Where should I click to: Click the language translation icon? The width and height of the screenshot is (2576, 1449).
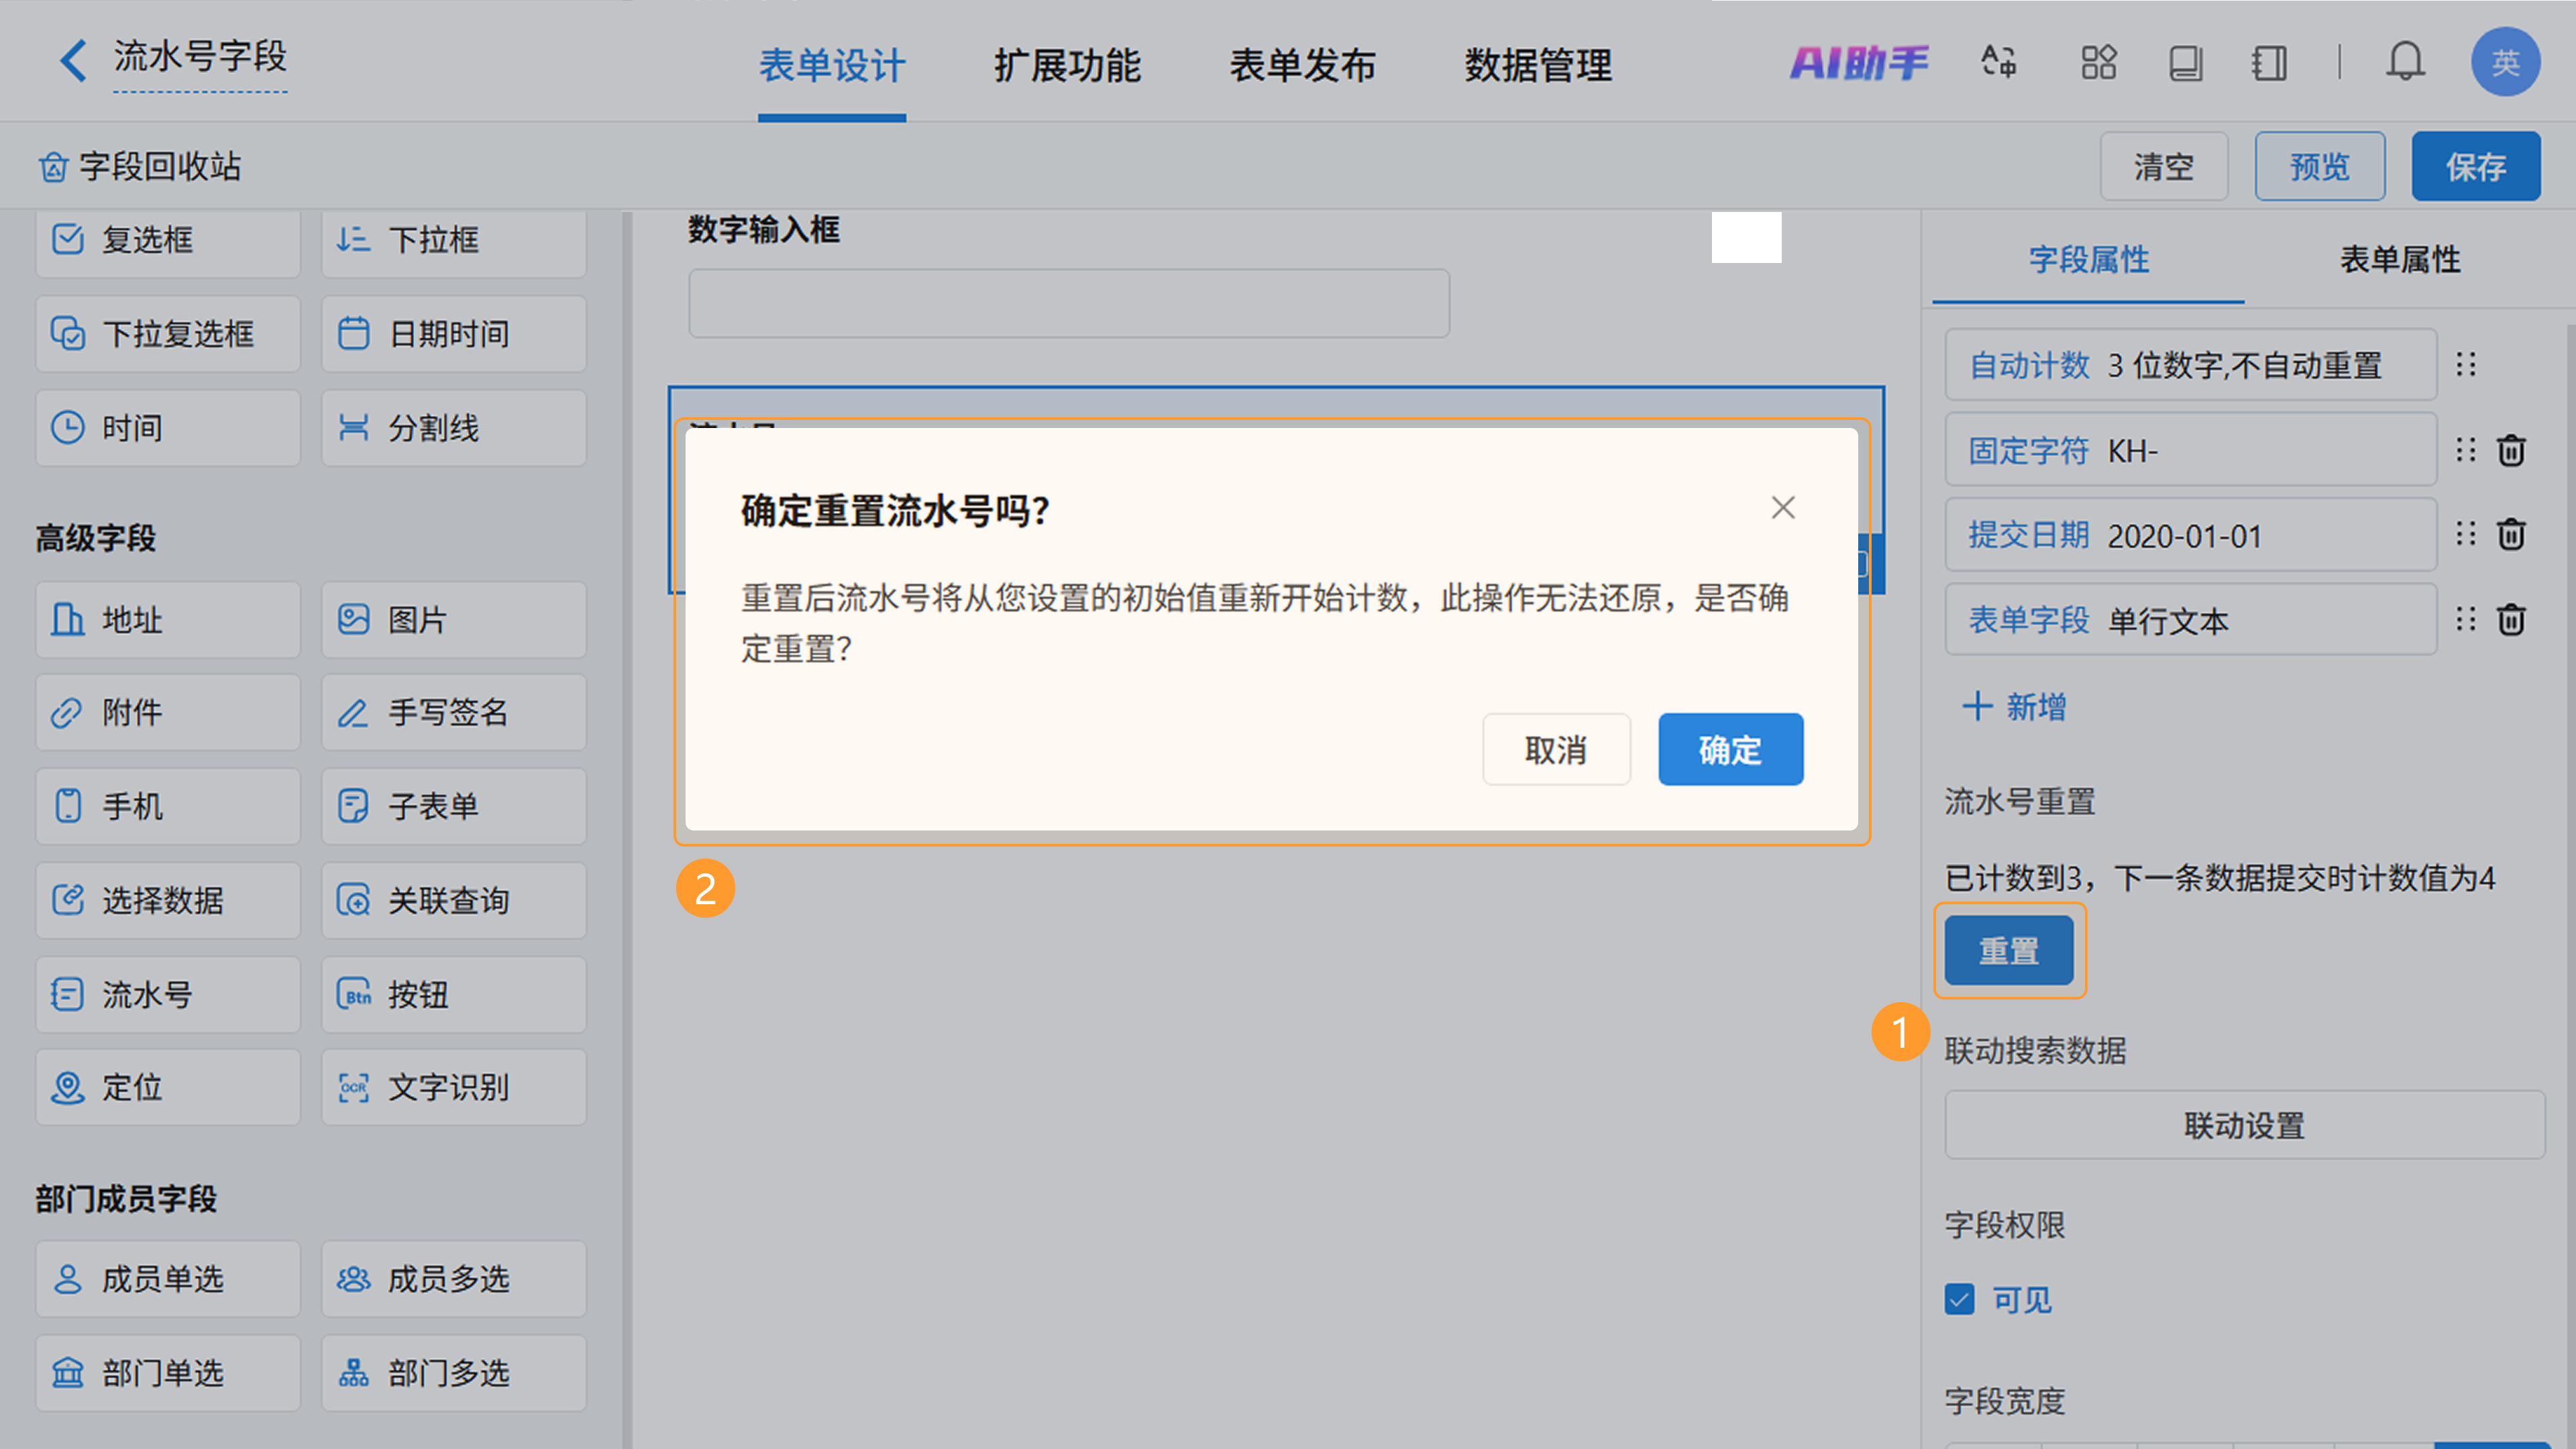(x=1998, y=62)
